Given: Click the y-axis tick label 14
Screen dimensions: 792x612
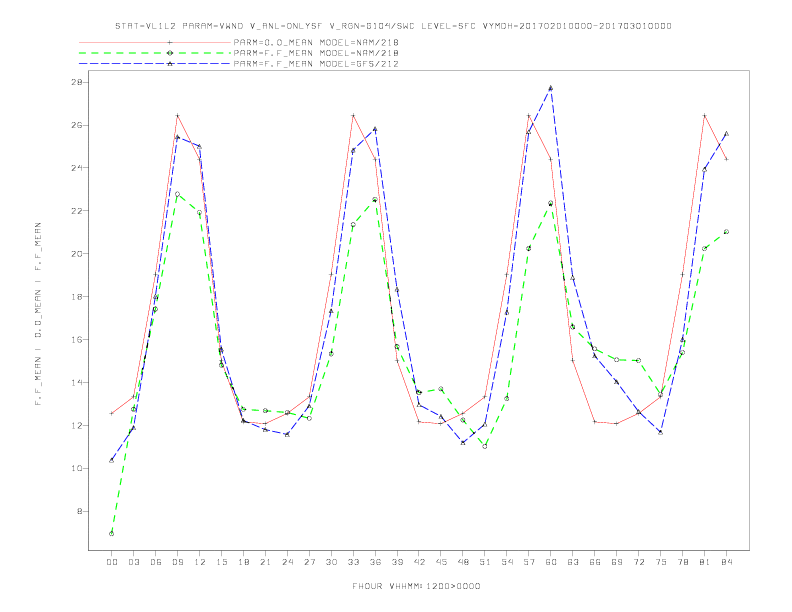Looking at the screenshot, I should coord(77,382).
